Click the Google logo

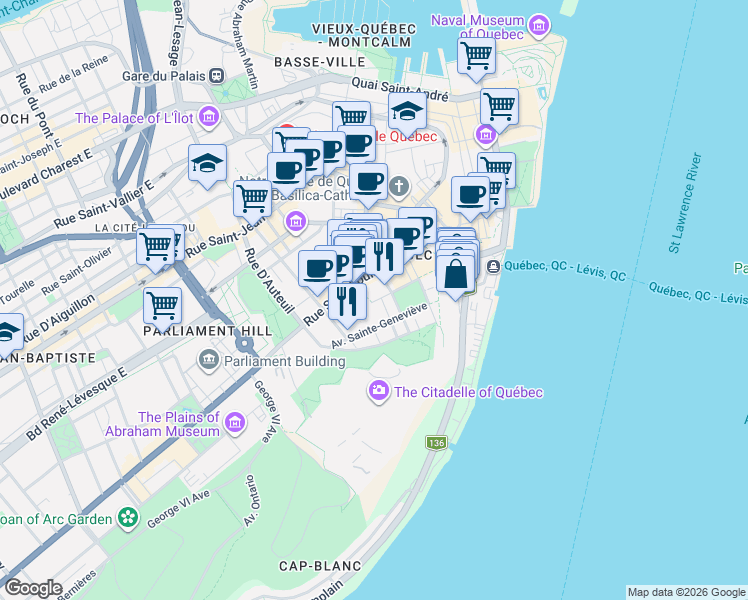click(33, 589)
